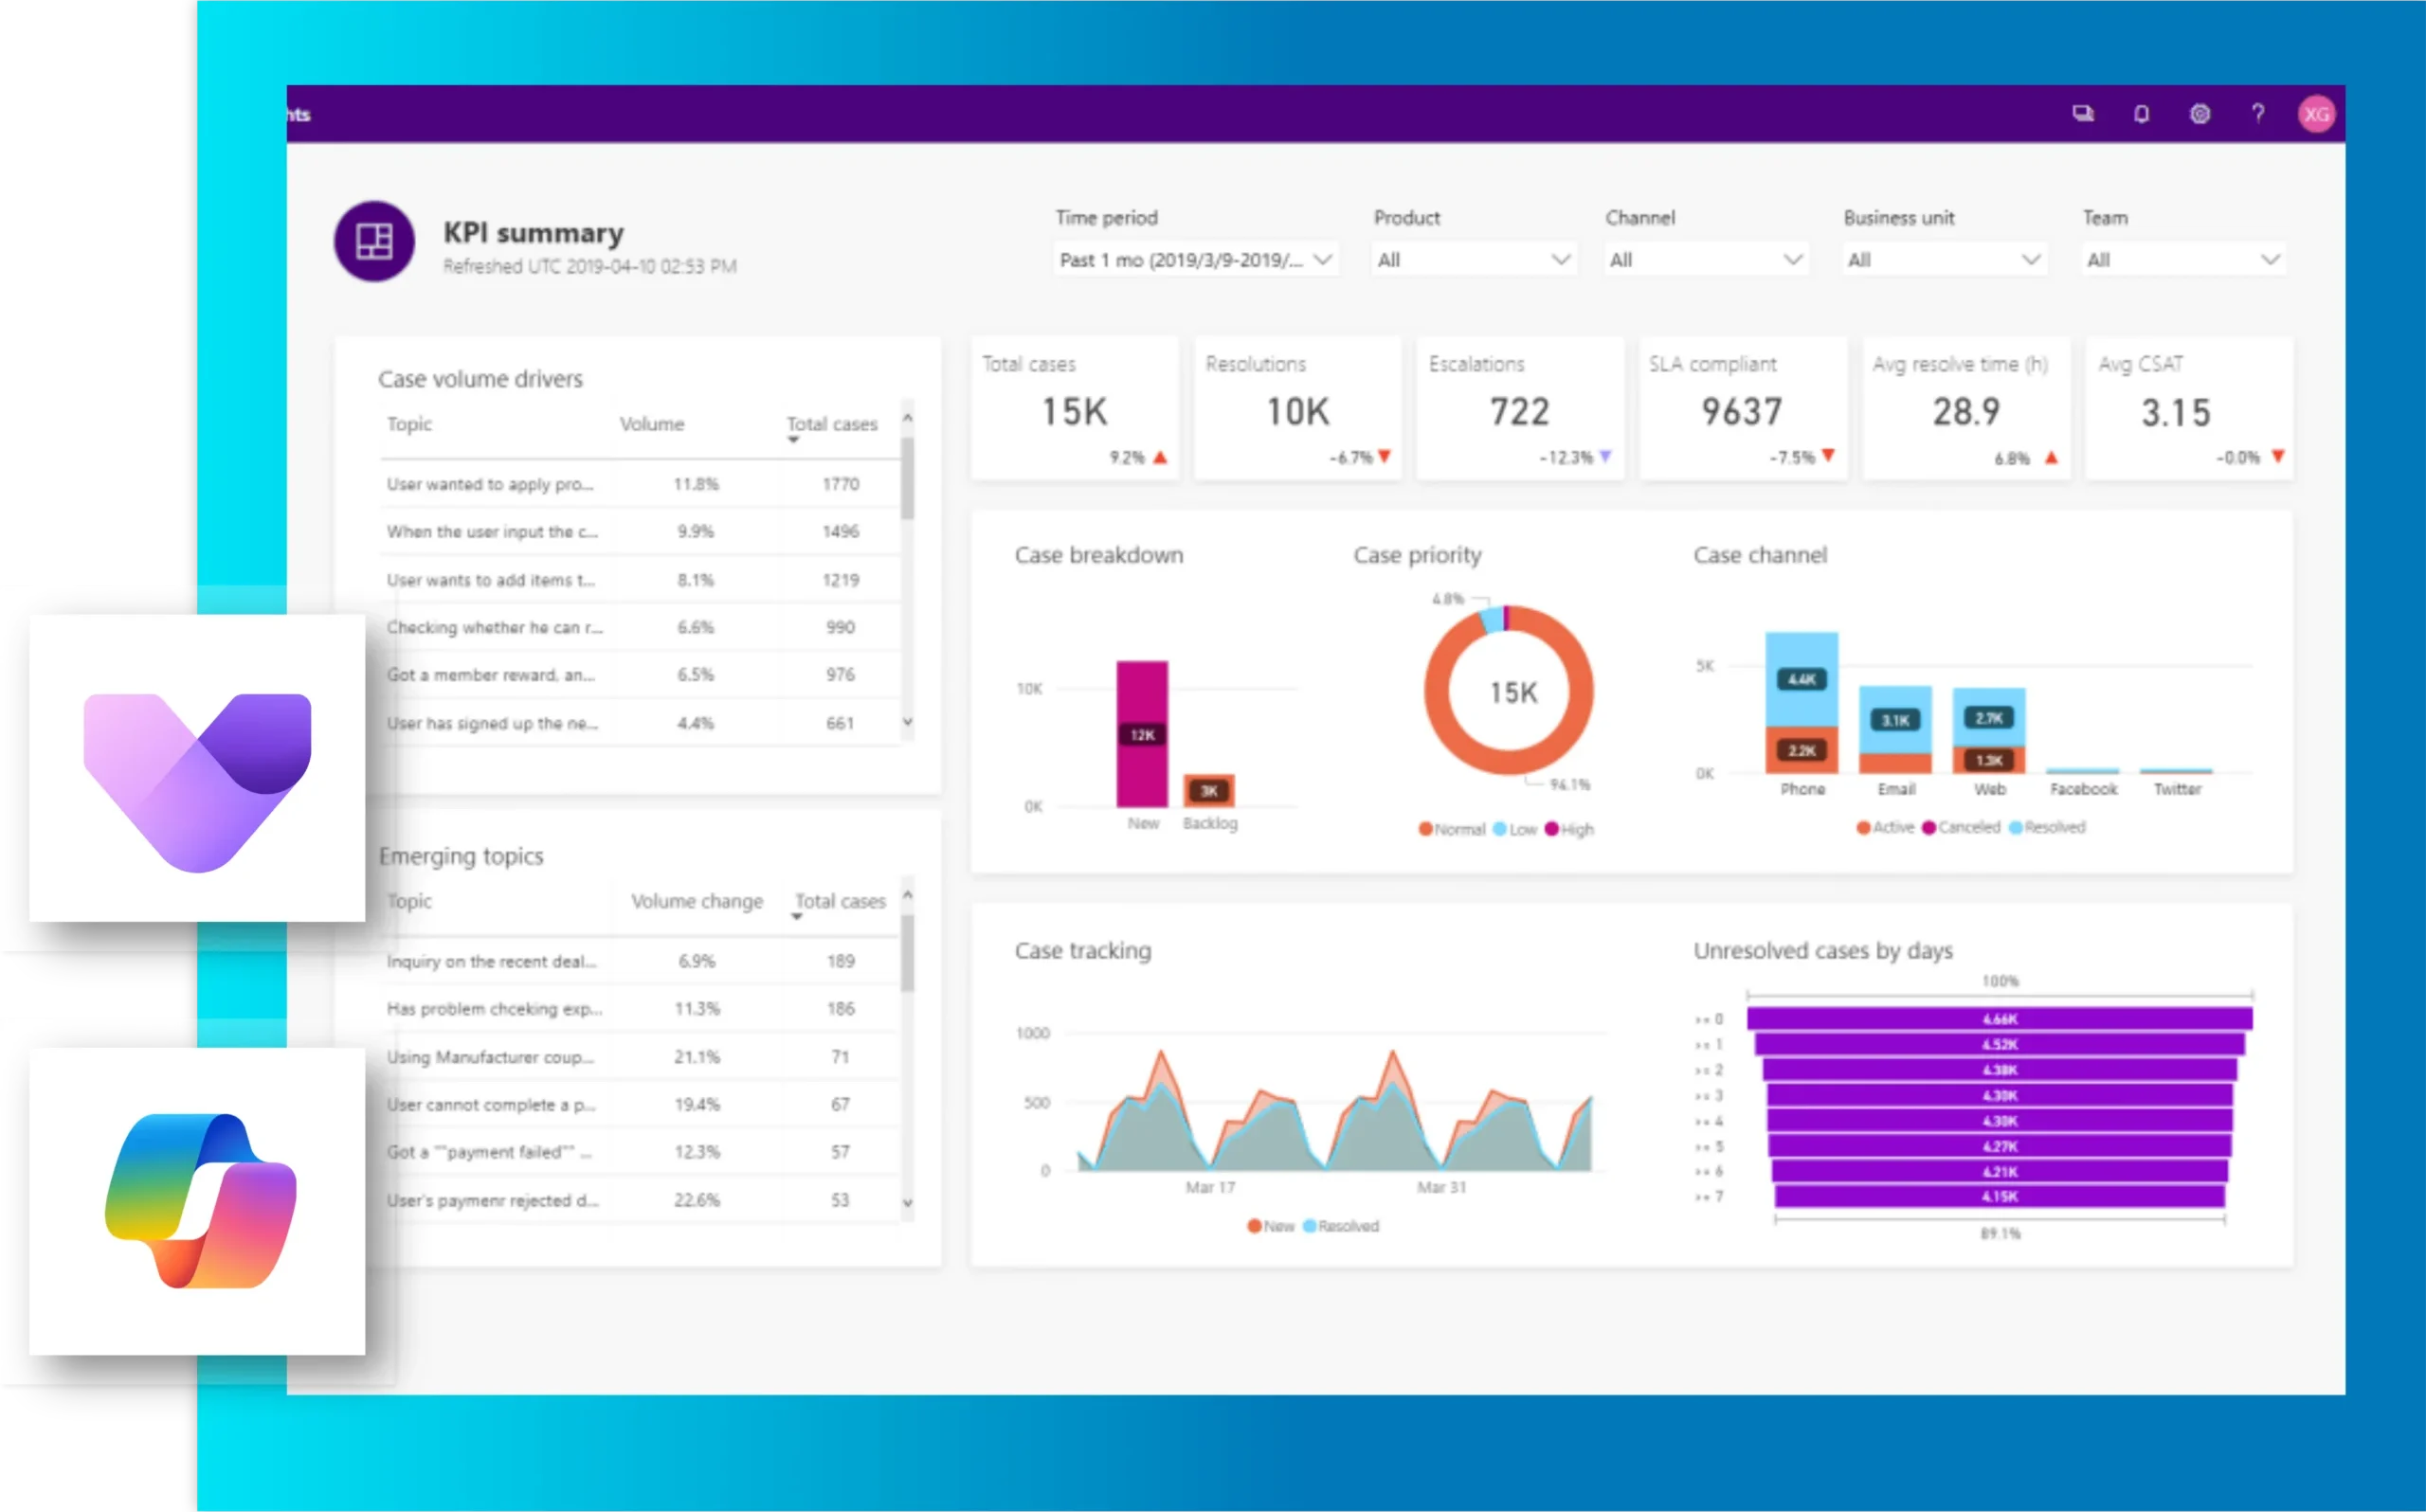This screenshot has width=2426, height=1512.
Task: Click the purple KPI summary dashboard icon
Action: point(374,241)
